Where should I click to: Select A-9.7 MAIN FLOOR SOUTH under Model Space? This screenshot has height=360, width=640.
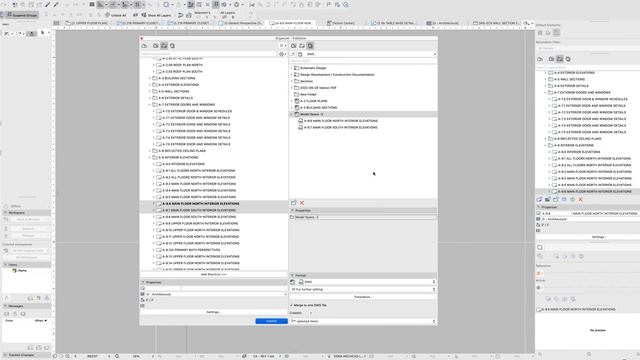(340, 127)
